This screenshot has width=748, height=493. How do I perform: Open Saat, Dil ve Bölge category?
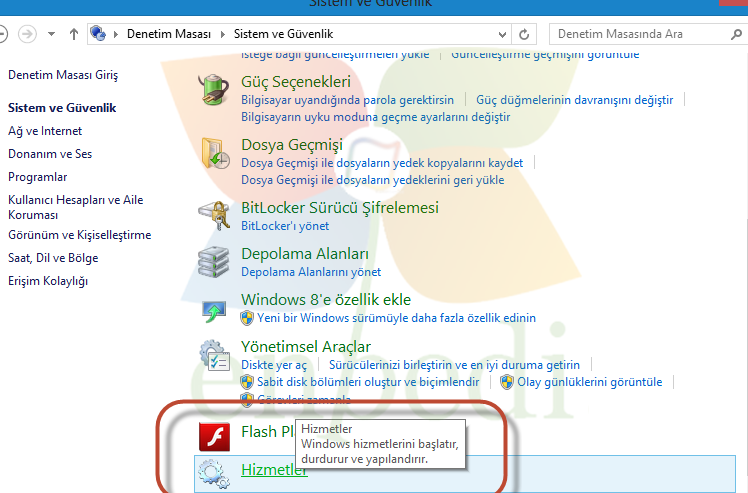53,258
